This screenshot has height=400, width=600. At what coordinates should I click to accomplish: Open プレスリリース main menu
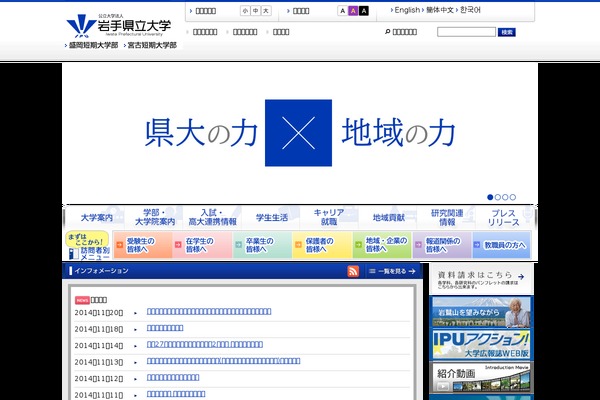pos(504,217)
